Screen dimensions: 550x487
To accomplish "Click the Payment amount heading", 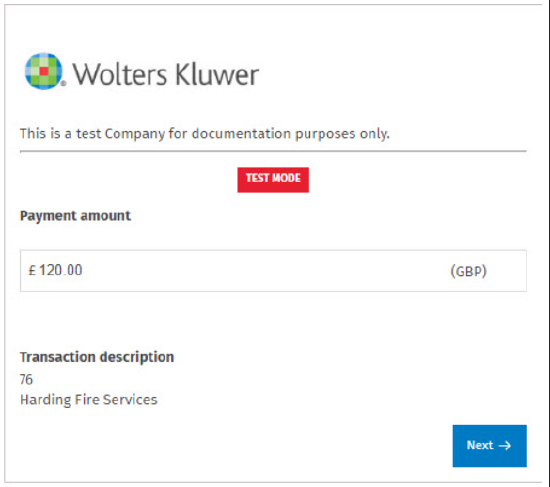I will (x=75, y=216).
